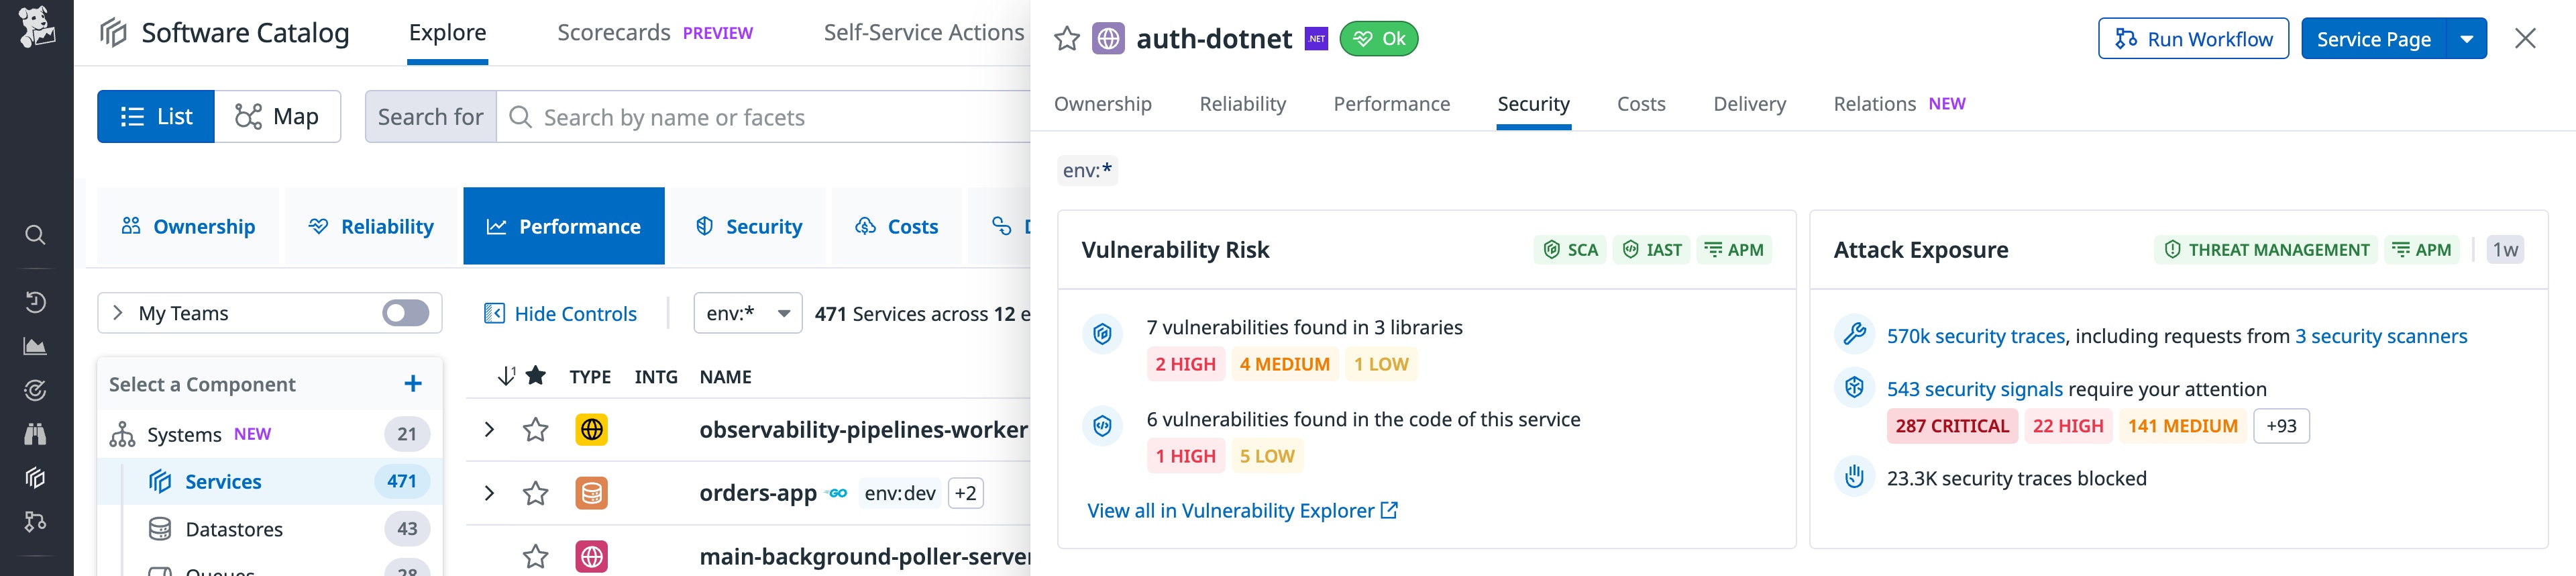Click the recent history icon in sidebar
The image size is (2576, 576).
[x=35, y=302]
